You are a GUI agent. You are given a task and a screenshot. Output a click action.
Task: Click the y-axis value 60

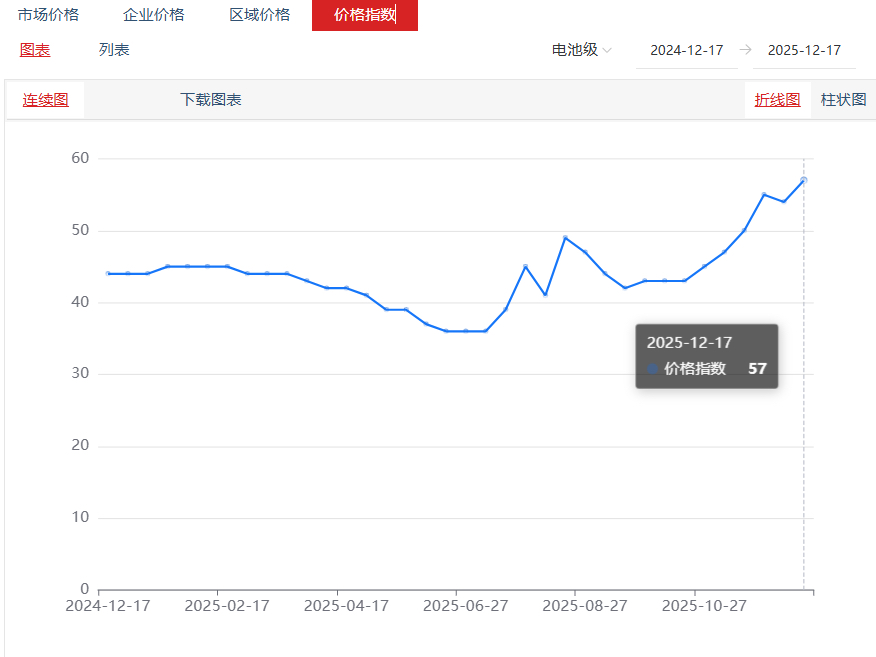[80, 158]
